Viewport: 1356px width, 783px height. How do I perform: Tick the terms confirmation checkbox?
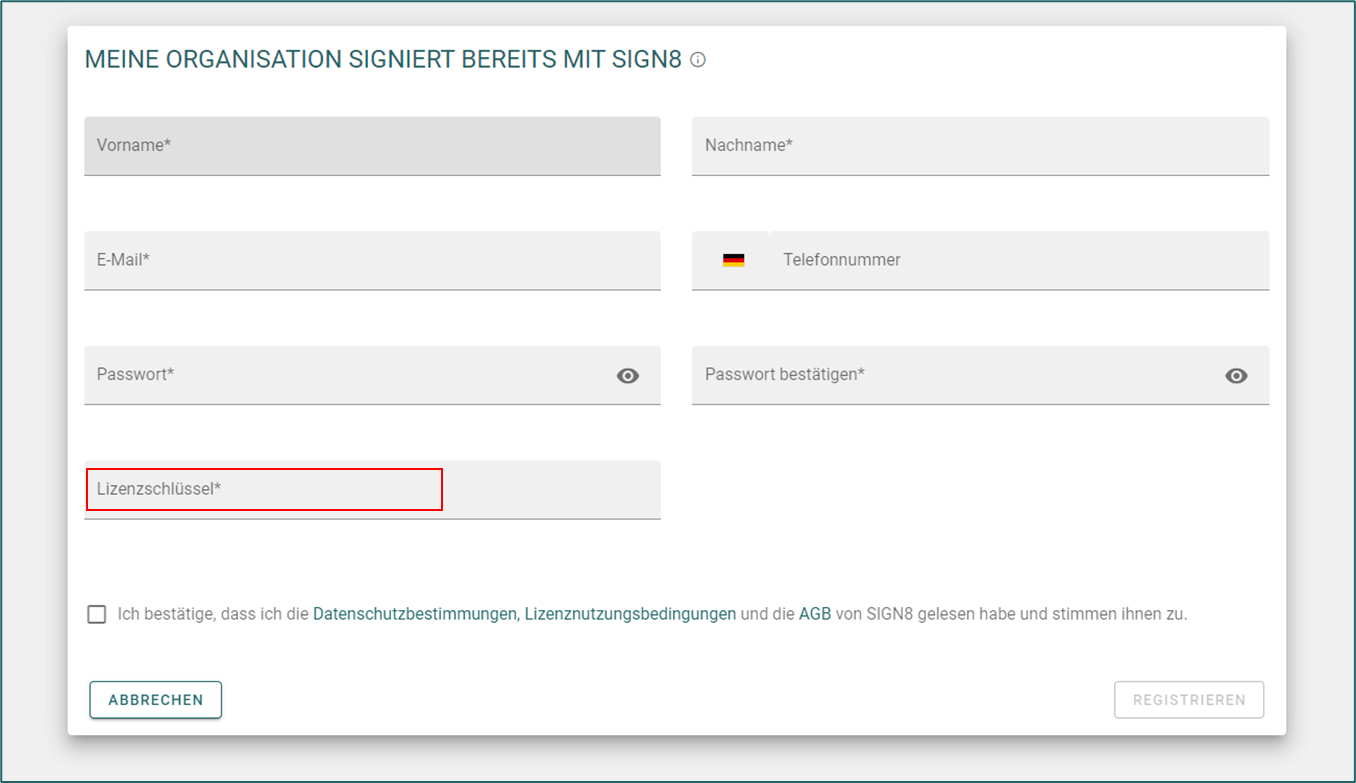[x=96, y=614]
